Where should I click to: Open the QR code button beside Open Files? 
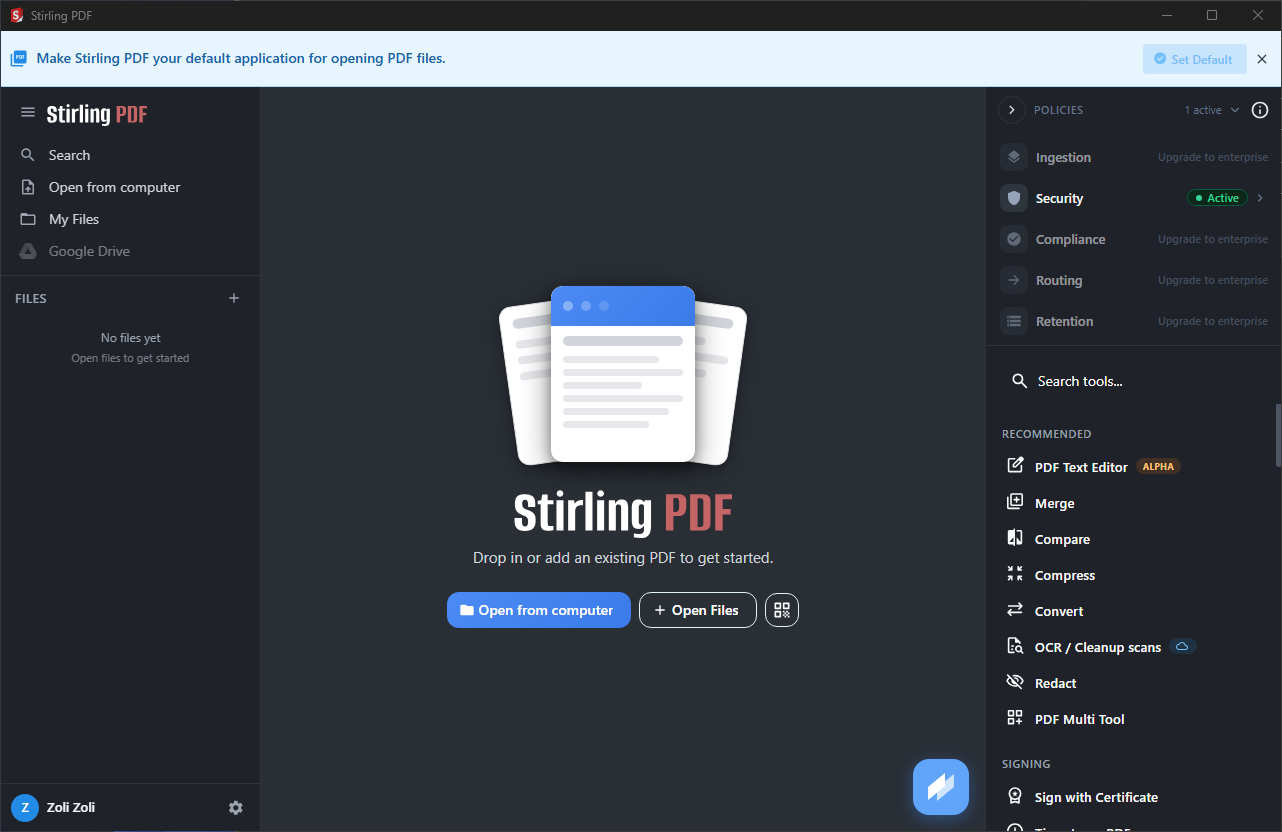point(782,610)
